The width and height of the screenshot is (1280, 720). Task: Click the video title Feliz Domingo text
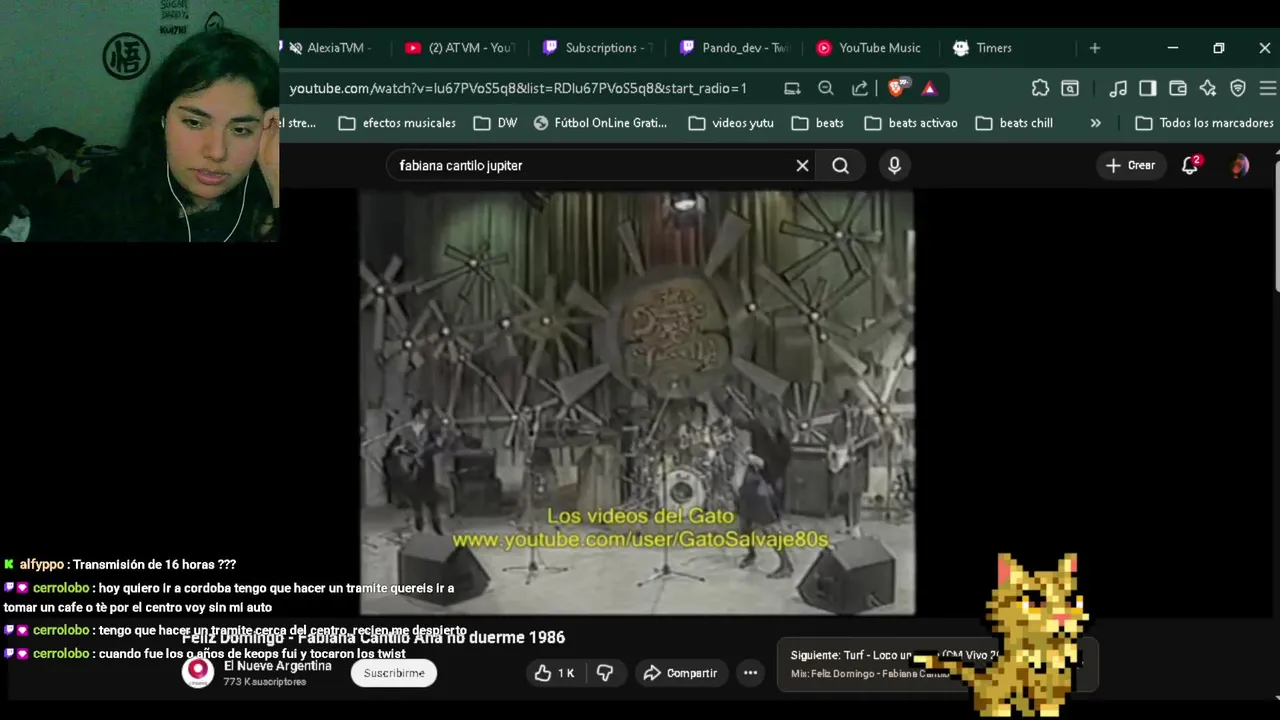373,637
